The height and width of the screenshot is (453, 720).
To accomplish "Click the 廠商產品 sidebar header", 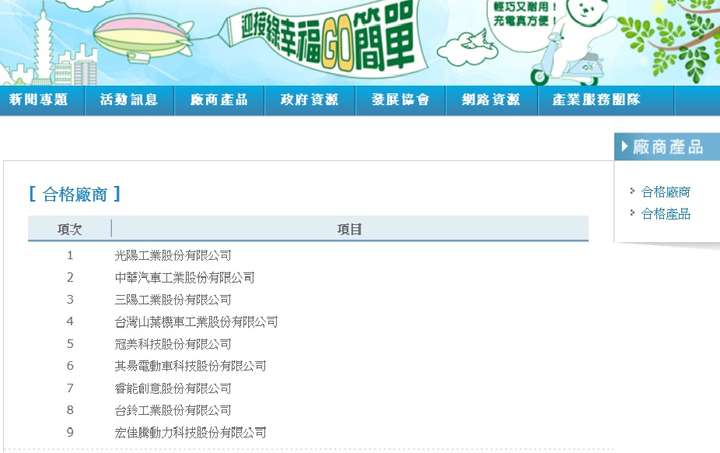I will pos(667,147).
